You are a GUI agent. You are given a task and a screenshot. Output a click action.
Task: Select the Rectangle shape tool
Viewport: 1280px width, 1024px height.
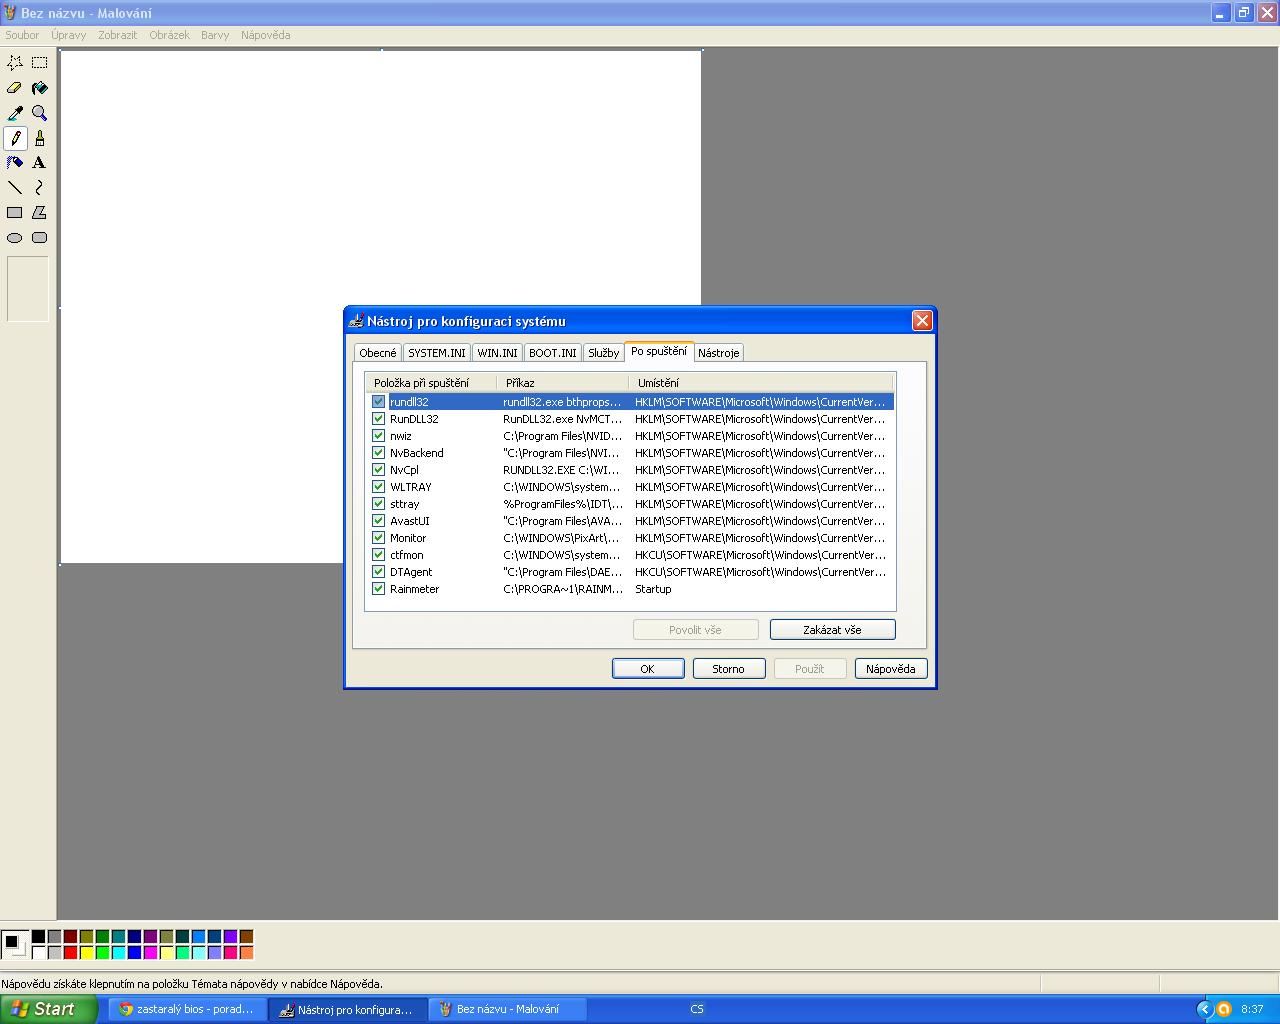pyautogui.click(x=15, y=213)
